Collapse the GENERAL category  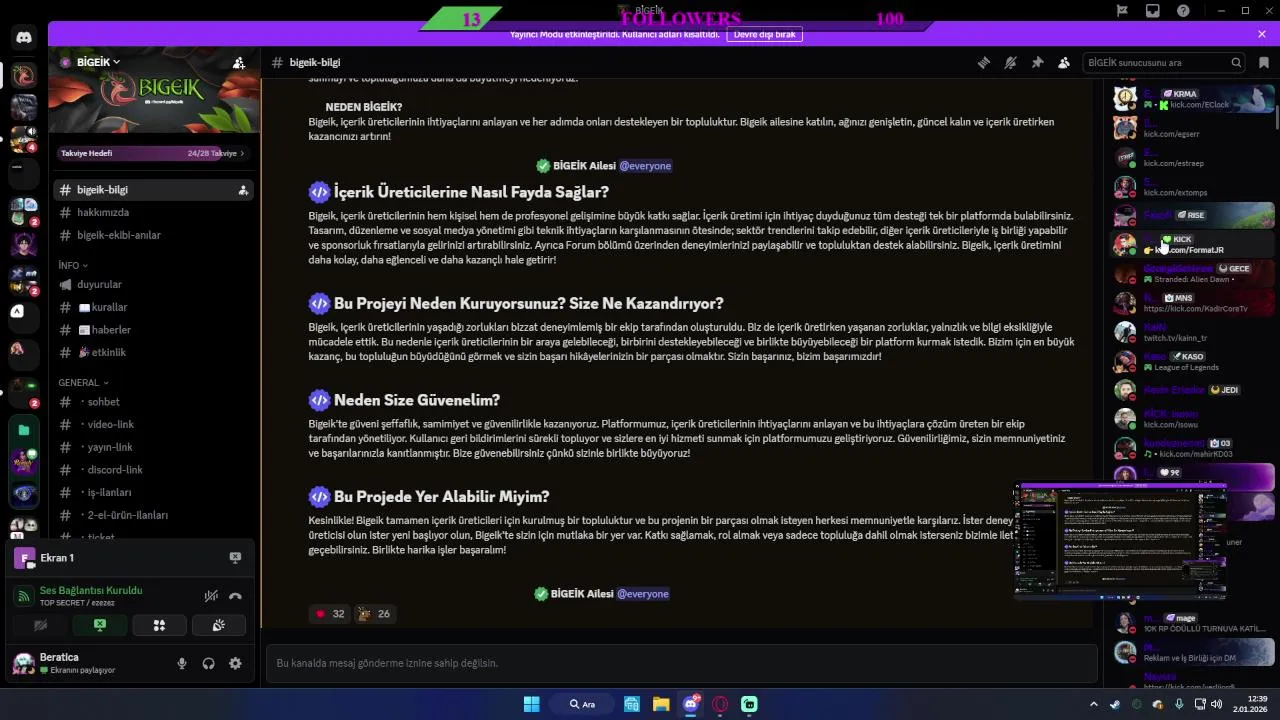[83, 382]
